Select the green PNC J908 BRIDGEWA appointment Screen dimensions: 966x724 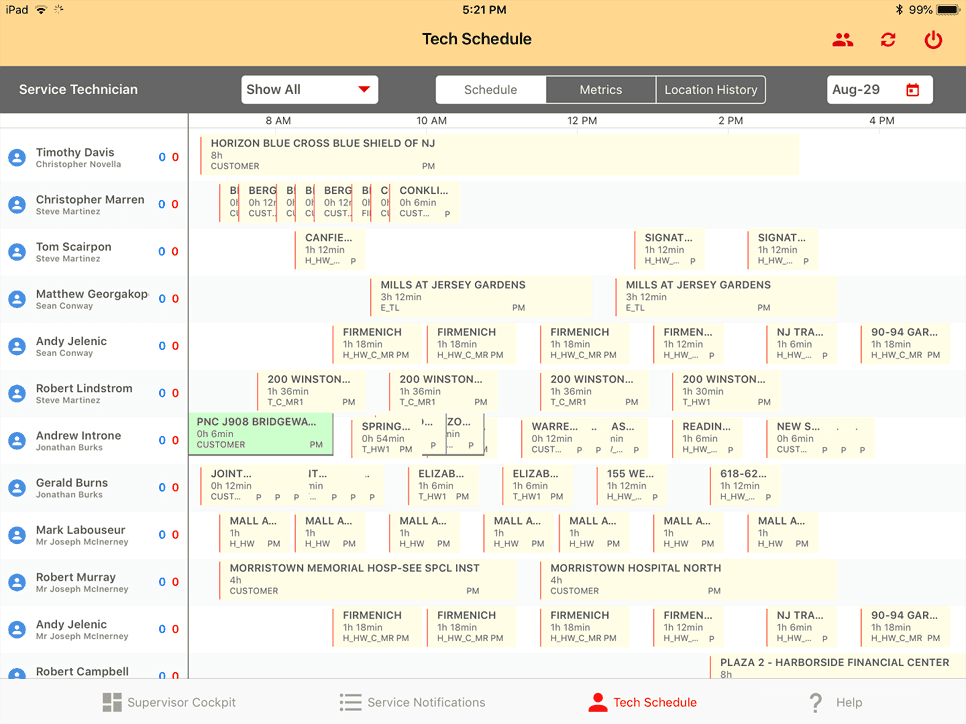[261, 434]
